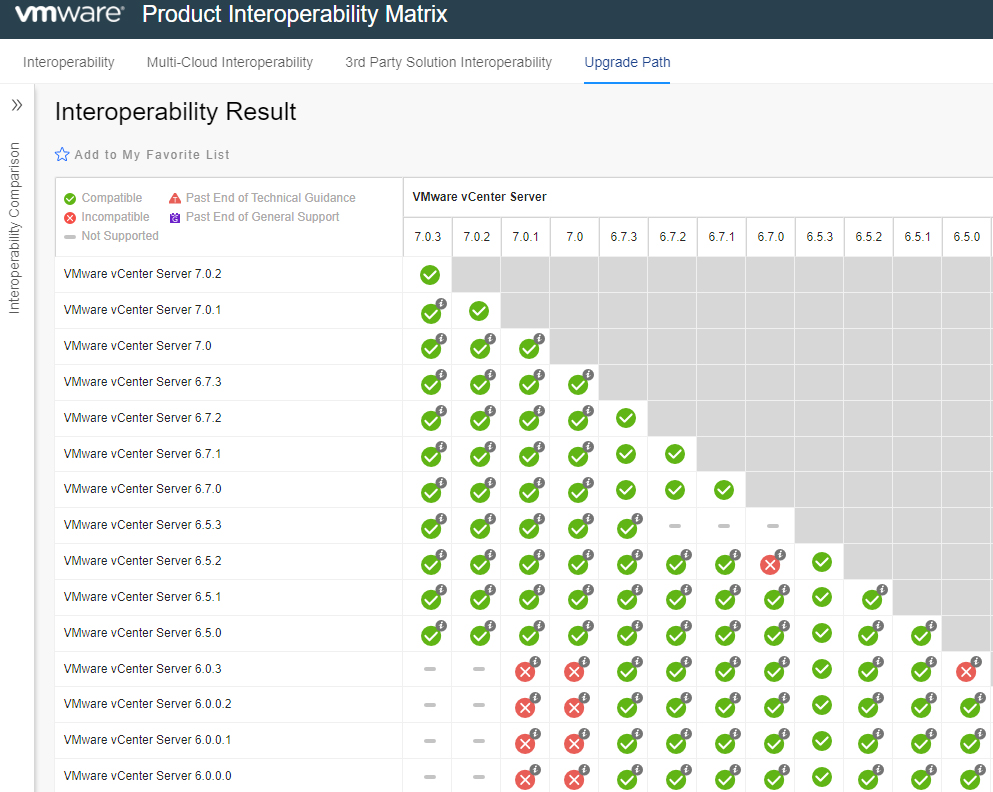Viewport: 993px width, 792px height.
Task: Go to the 3rd Party Solution Interoperability tab
Action: 448,62
